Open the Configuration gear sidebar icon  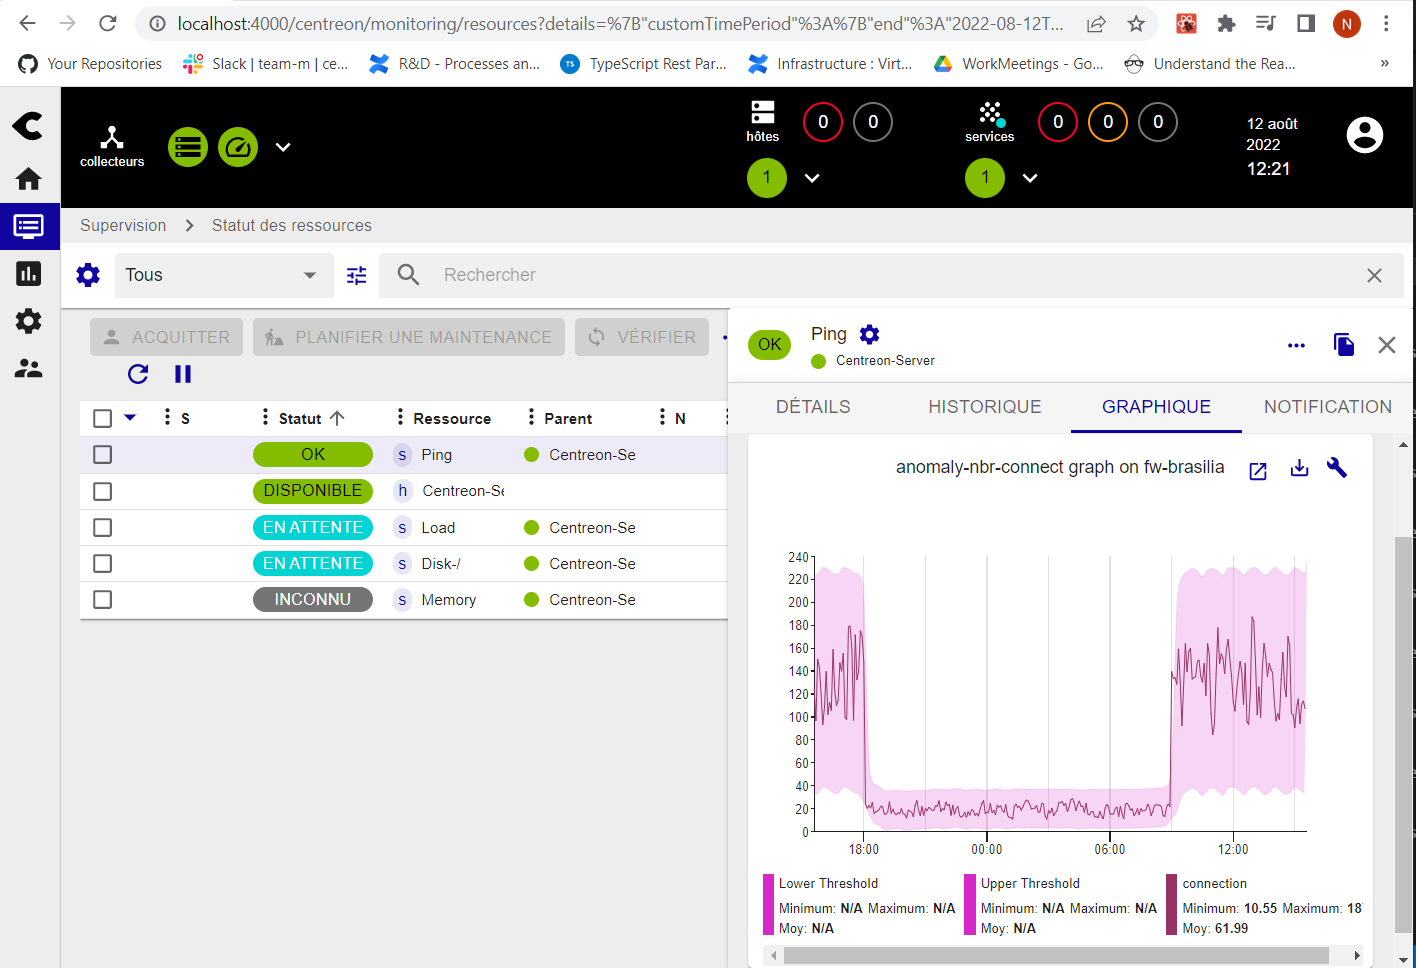point(28,321)
